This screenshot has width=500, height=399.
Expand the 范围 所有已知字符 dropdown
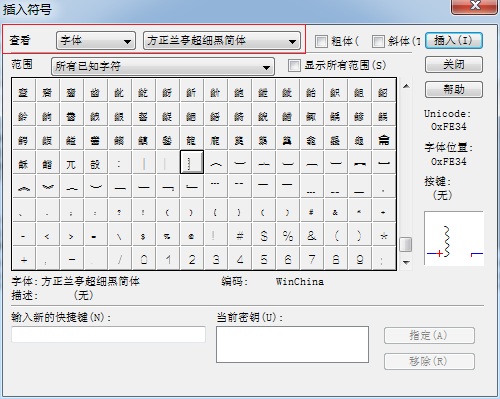(x=163, y=66)
